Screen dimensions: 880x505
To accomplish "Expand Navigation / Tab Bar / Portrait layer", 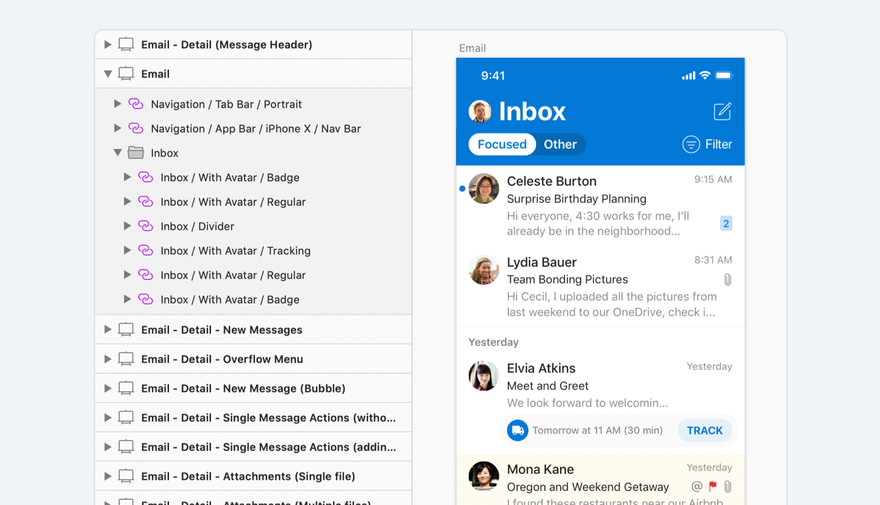I will click(x=117, y=104).
